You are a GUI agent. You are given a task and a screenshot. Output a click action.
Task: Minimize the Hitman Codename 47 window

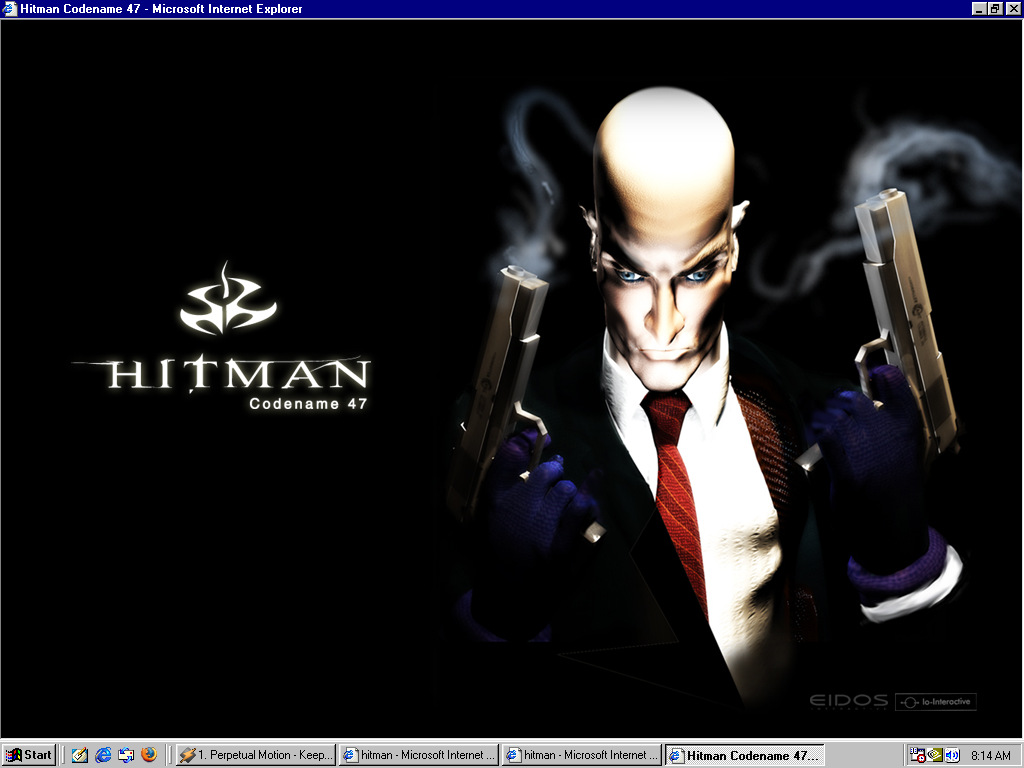979,9
